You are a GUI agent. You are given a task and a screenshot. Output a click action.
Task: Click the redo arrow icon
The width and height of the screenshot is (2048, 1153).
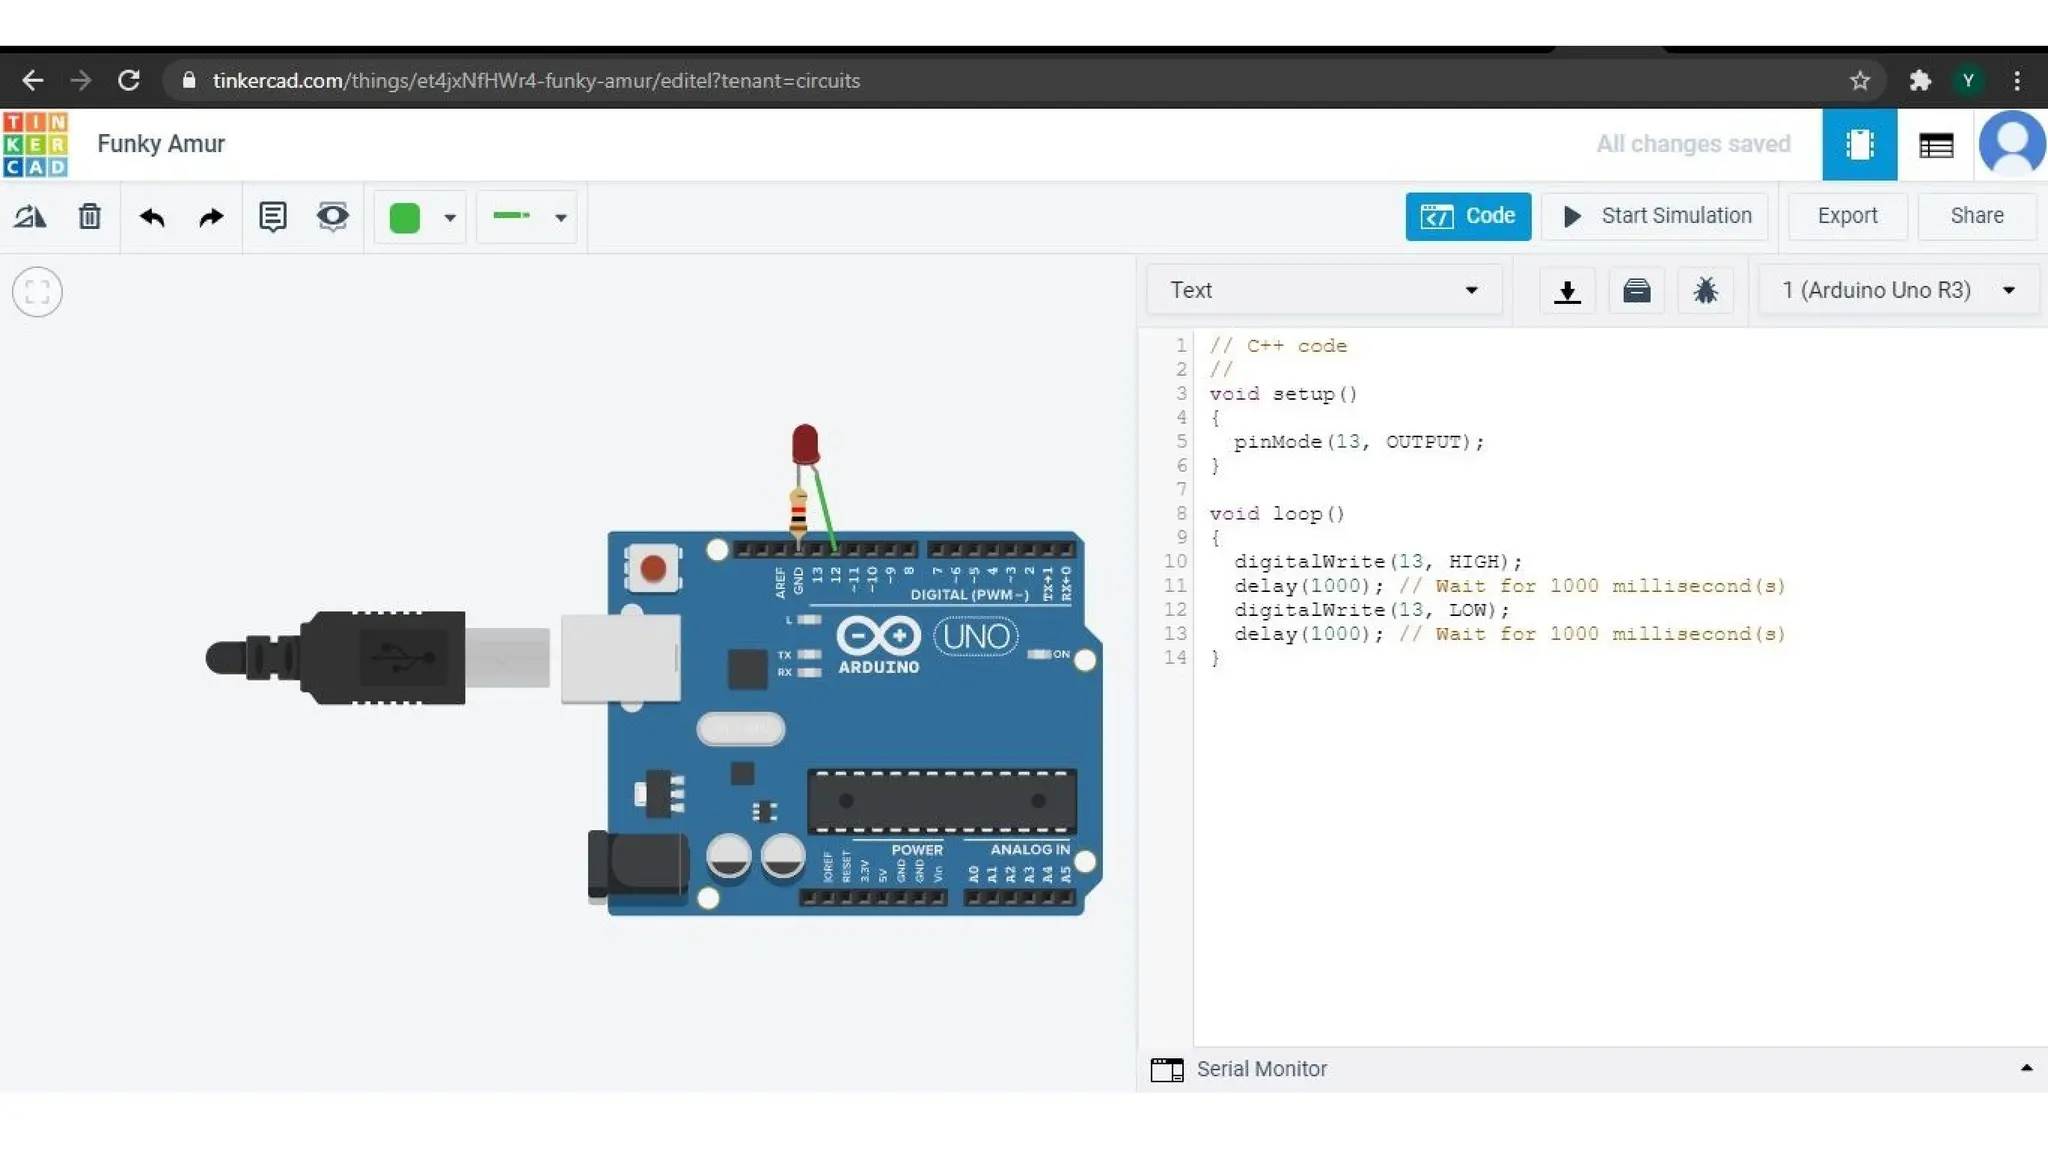(211, 216)
